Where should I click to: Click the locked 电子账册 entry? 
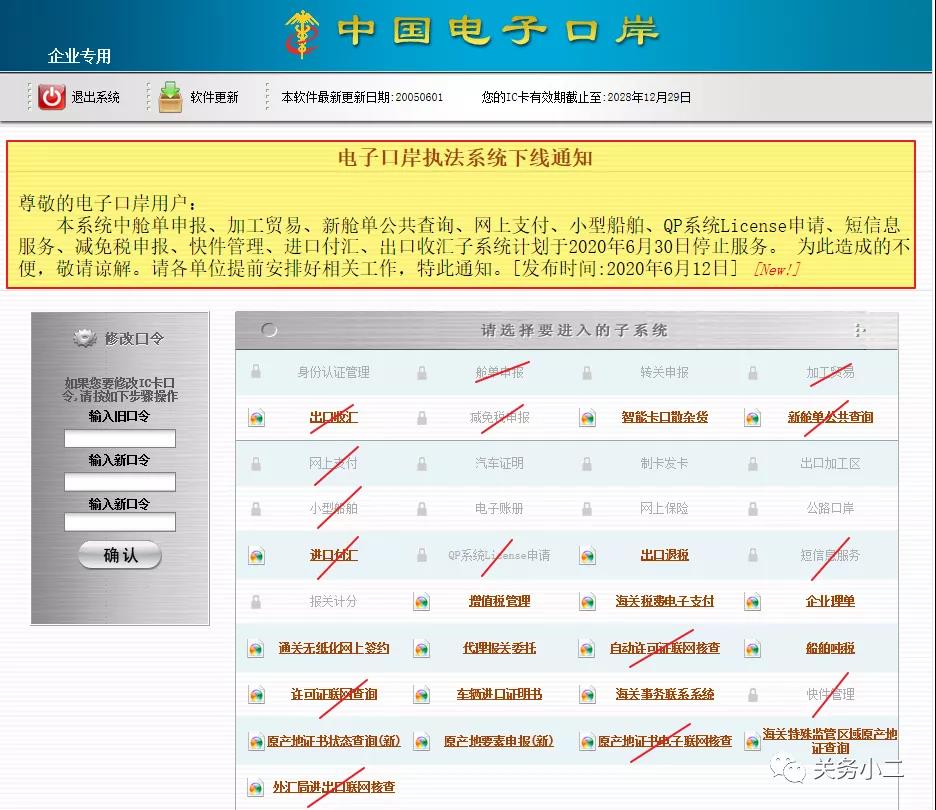click(499, 509)
